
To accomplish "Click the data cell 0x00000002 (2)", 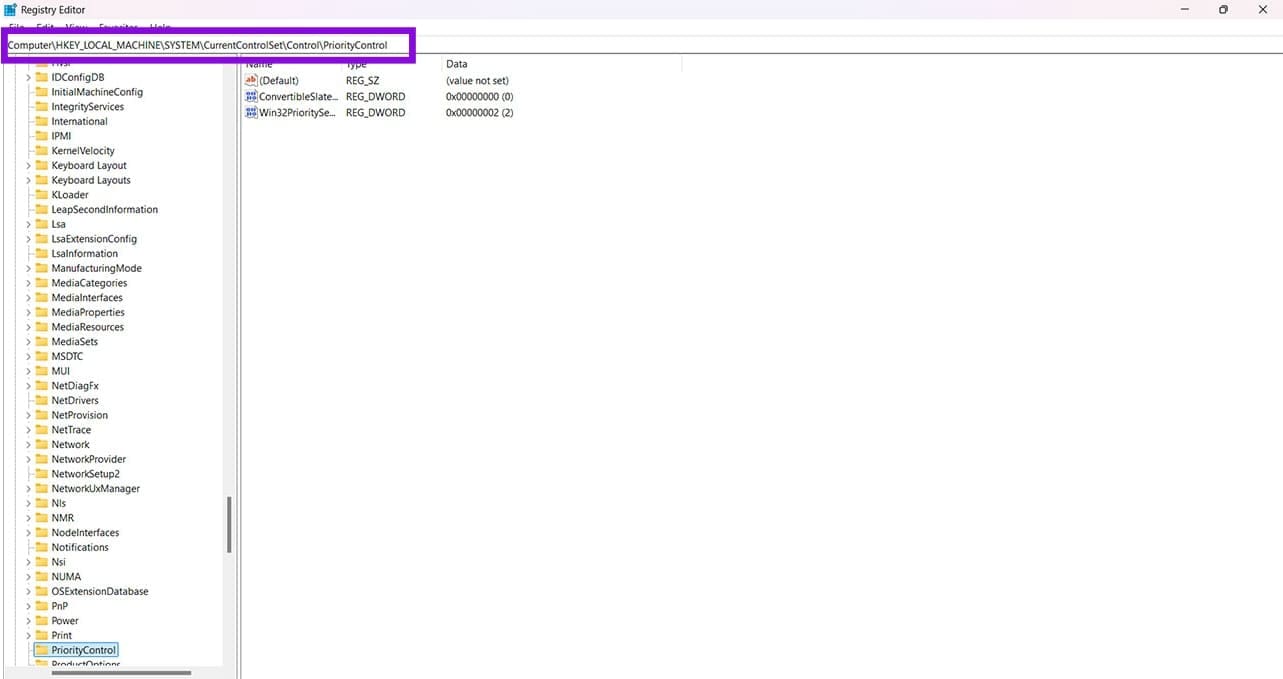I will 480,113.
